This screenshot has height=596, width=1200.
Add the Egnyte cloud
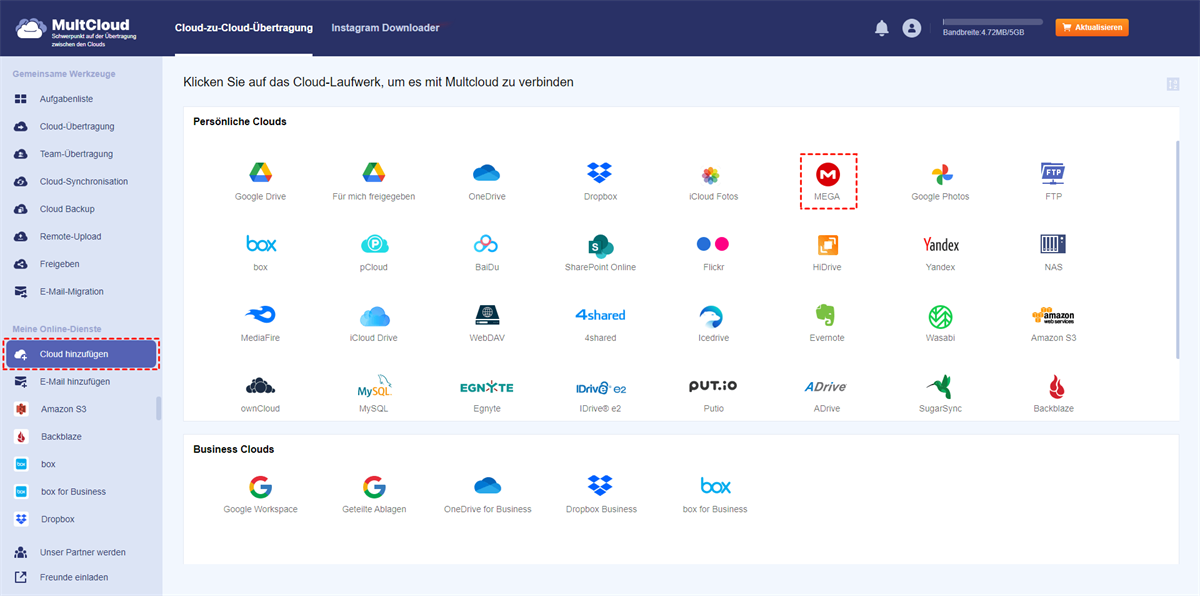click(x=487, y=387)
